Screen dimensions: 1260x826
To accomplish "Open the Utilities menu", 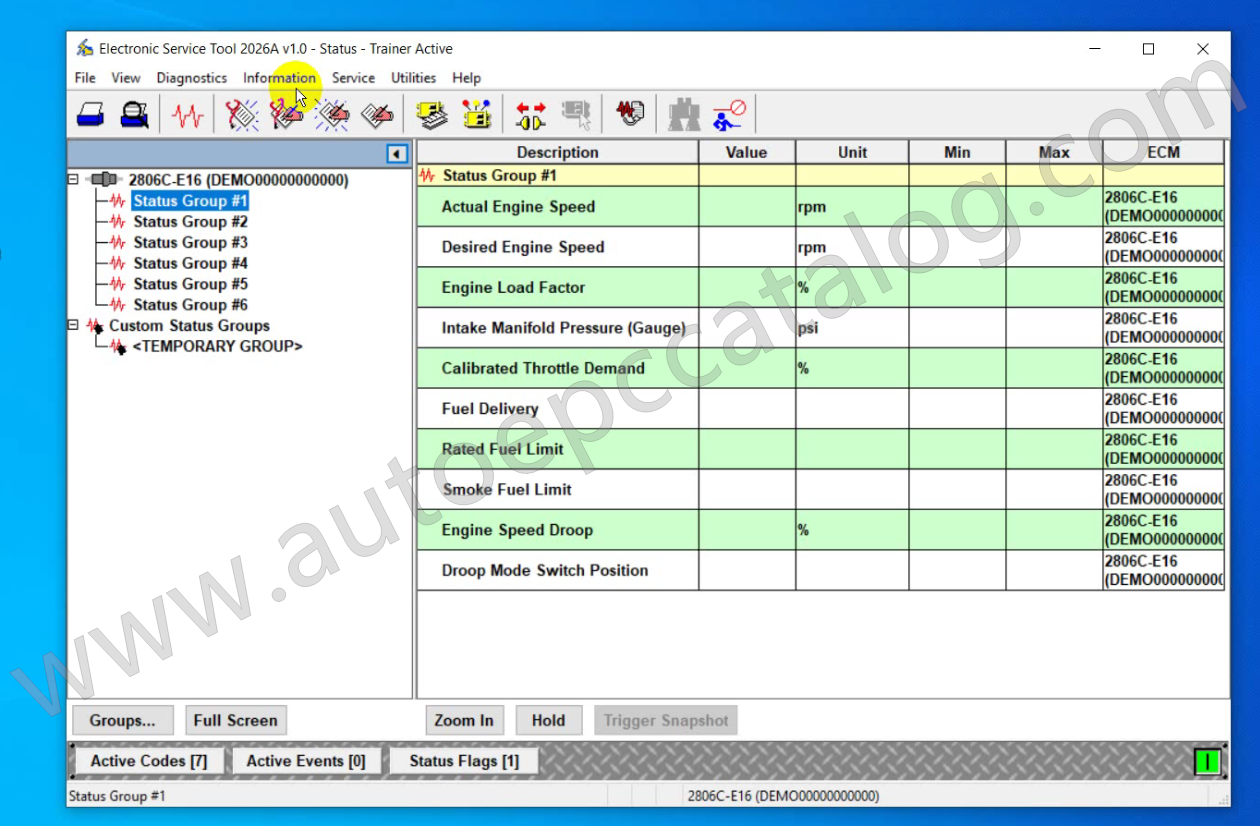I will (x=413, y=78).
